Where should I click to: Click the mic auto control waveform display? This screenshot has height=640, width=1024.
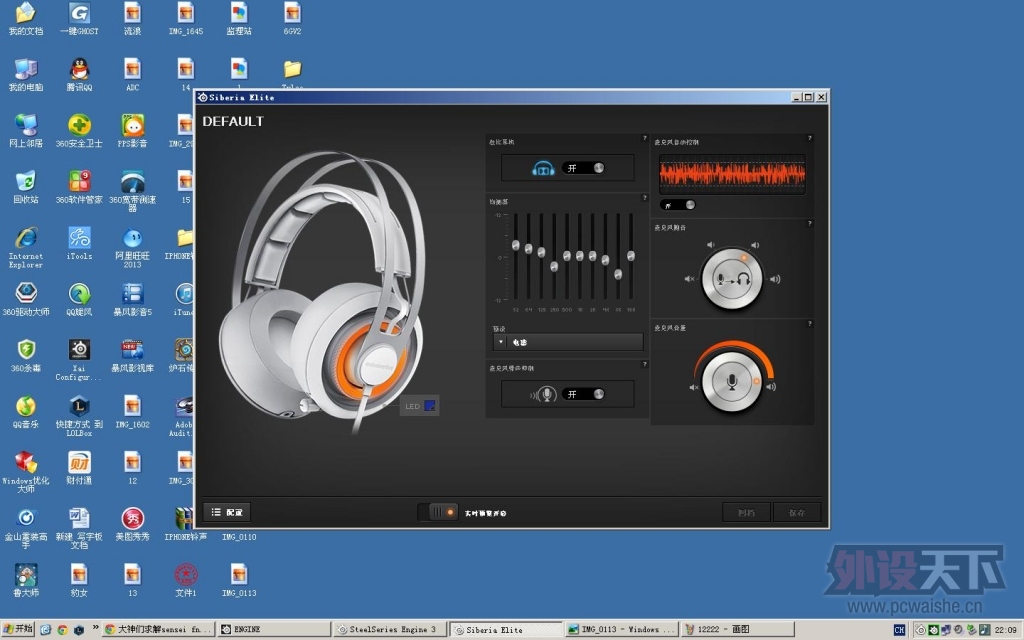coord(732,174)
